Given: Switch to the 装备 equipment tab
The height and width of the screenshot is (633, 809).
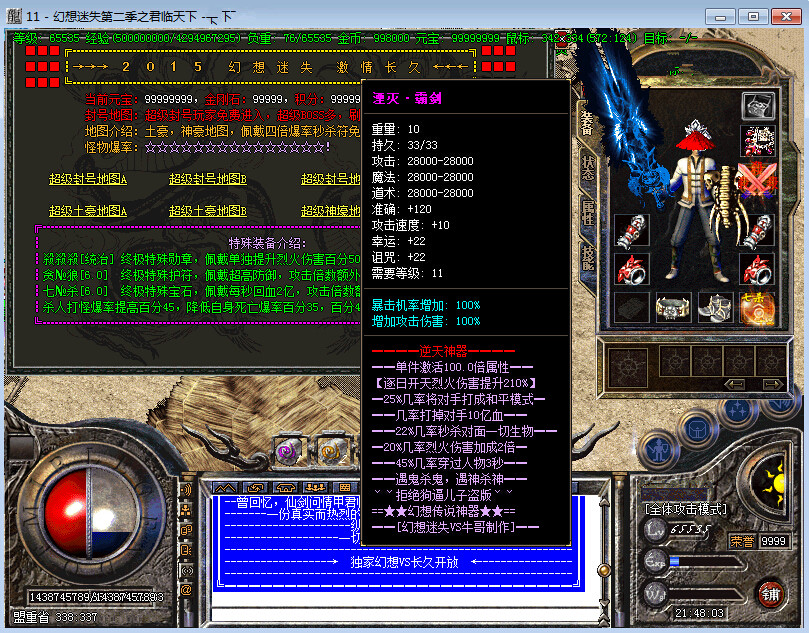Looking at the screenshot, I should click(587, 123).
